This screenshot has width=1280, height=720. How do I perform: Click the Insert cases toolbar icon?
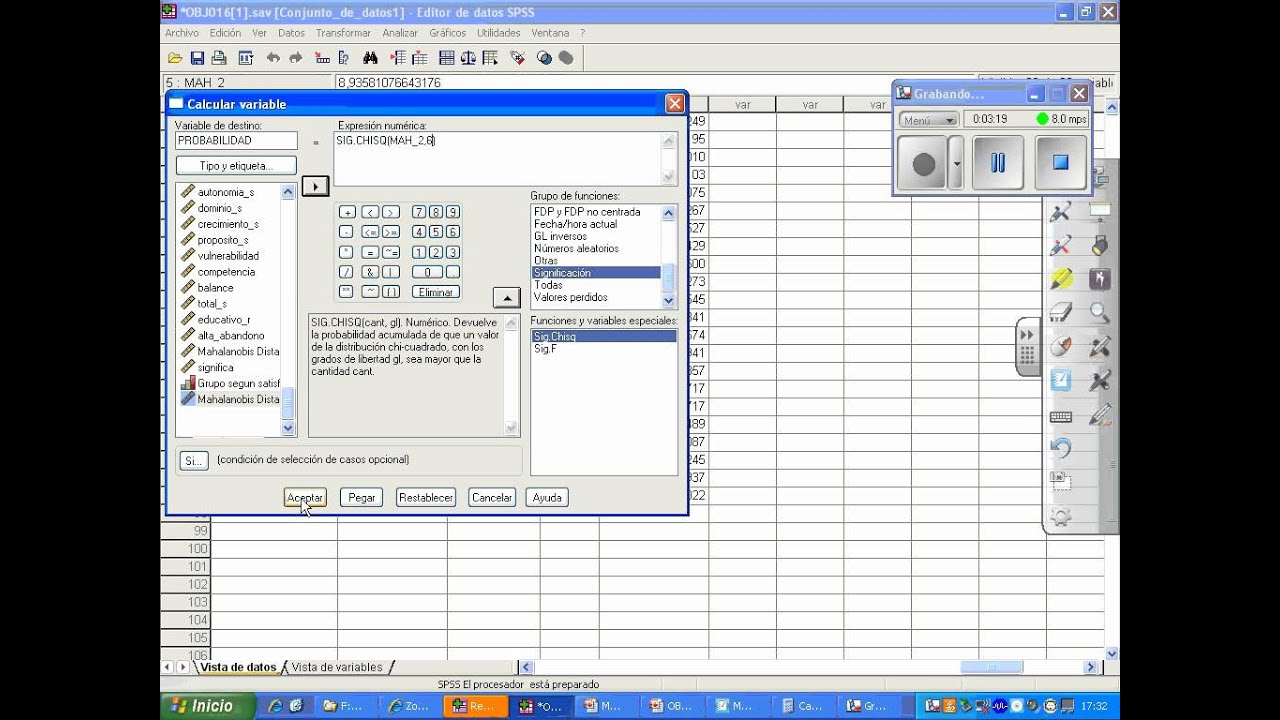coord(397,58)
